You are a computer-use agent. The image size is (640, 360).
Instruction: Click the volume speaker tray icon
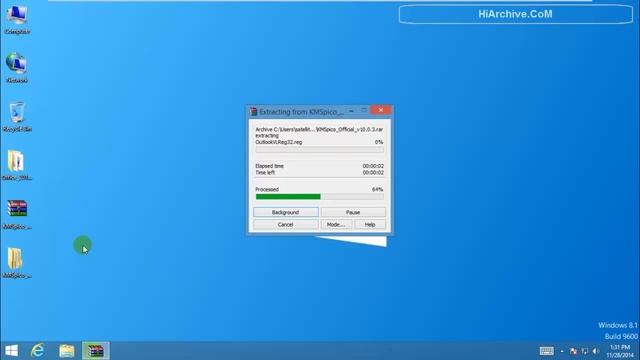[596, 351]
